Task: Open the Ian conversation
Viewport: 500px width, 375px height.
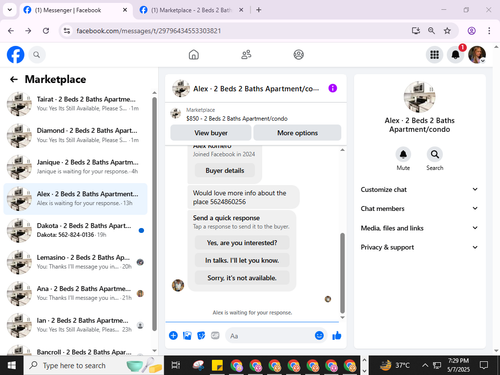Action: pos(76,325)
